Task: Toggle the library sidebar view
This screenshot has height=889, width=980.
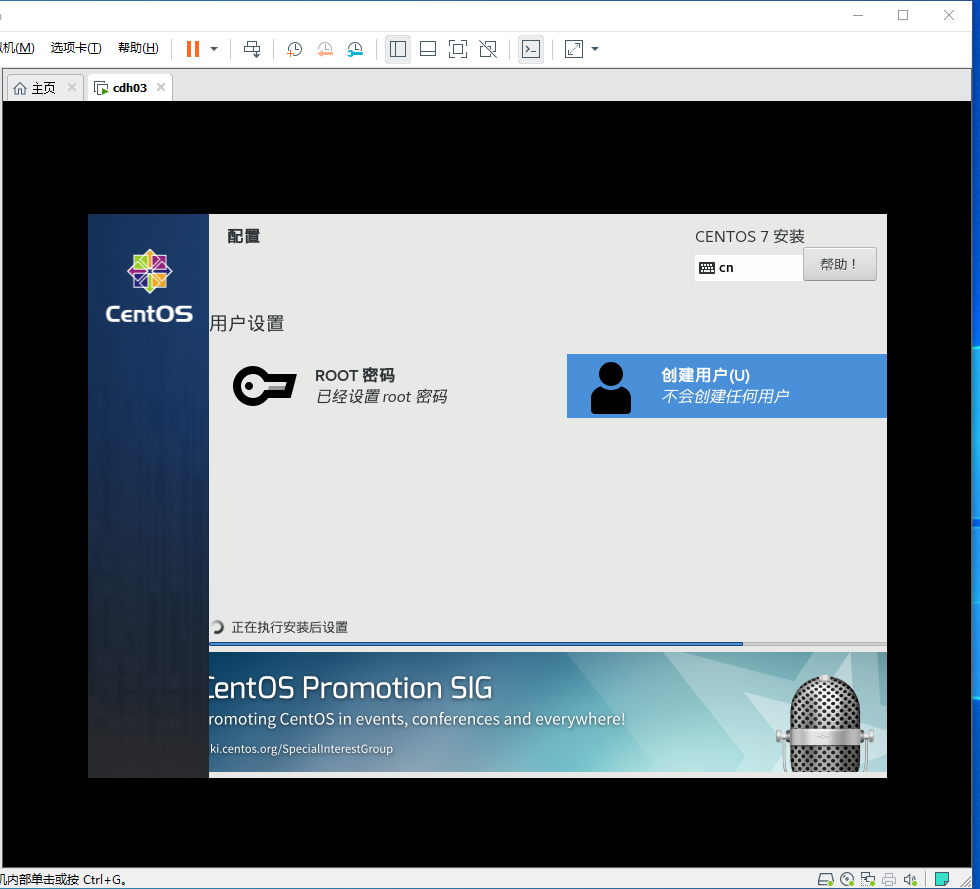Action: [398, 49]
